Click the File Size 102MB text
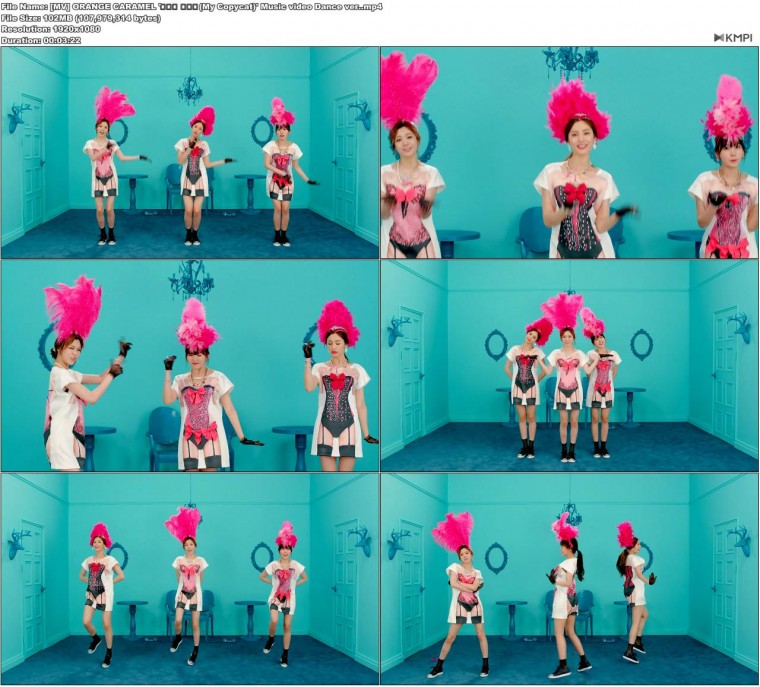The image size is (760, 687). pos(81,18)
